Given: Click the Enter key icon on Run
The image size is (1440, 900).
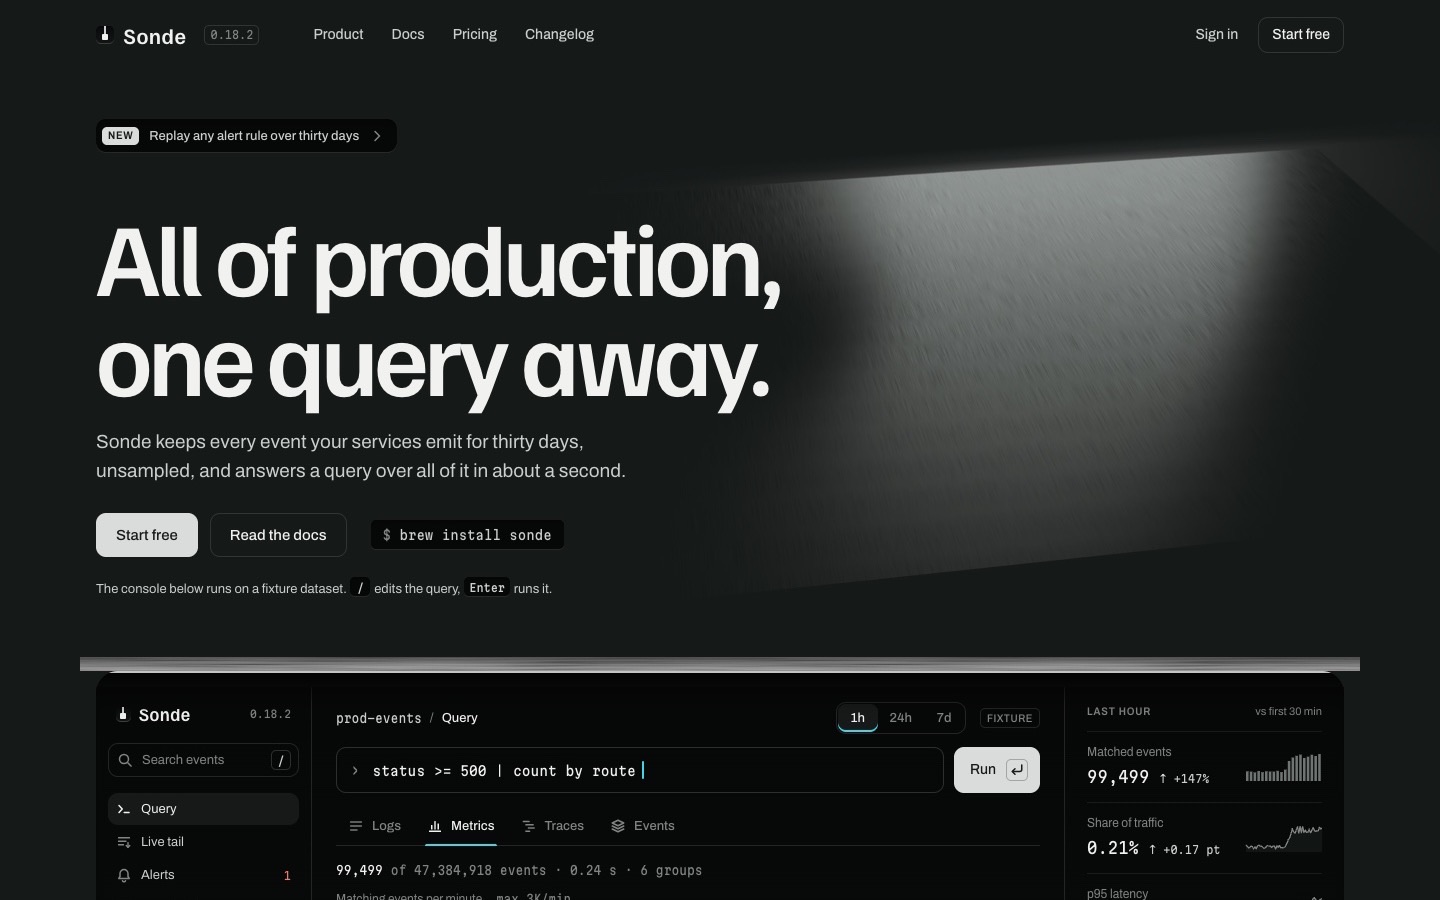Looking at the screenshot, I should point(1017,770).
